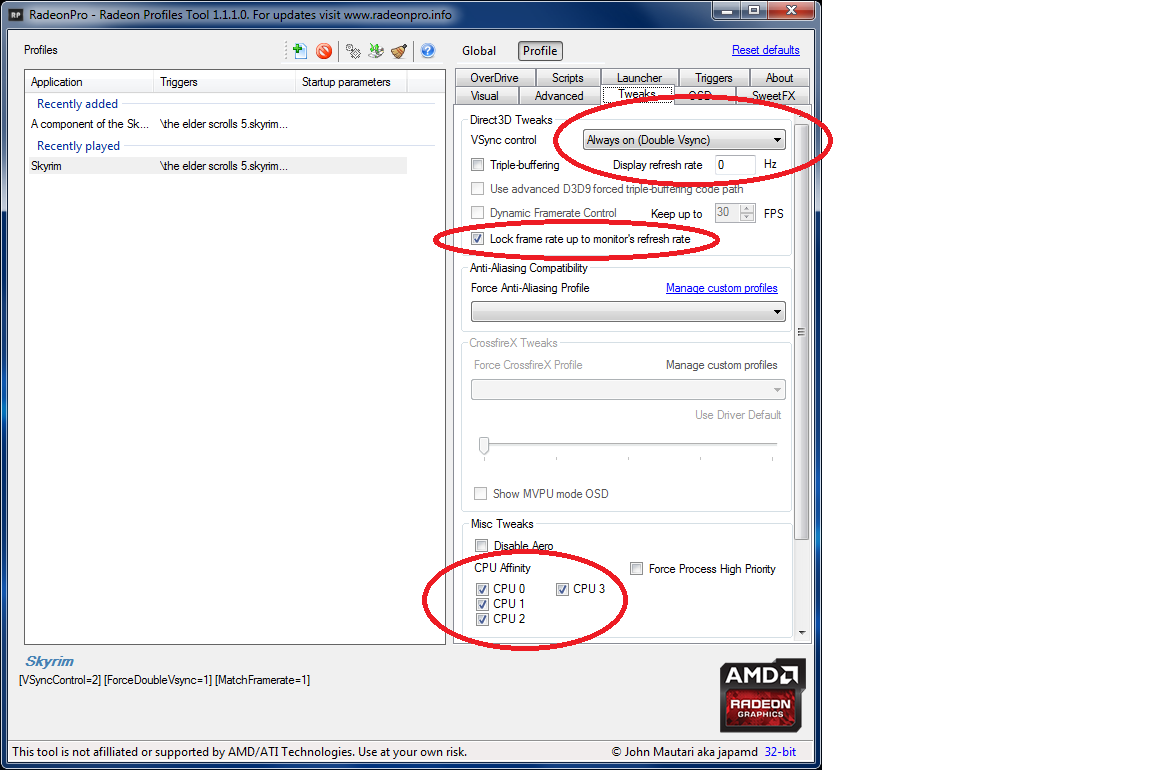Uncheck CPU 2 affinity
Viewport: 1152px width, 770px height.
click(x=482, y=619)
